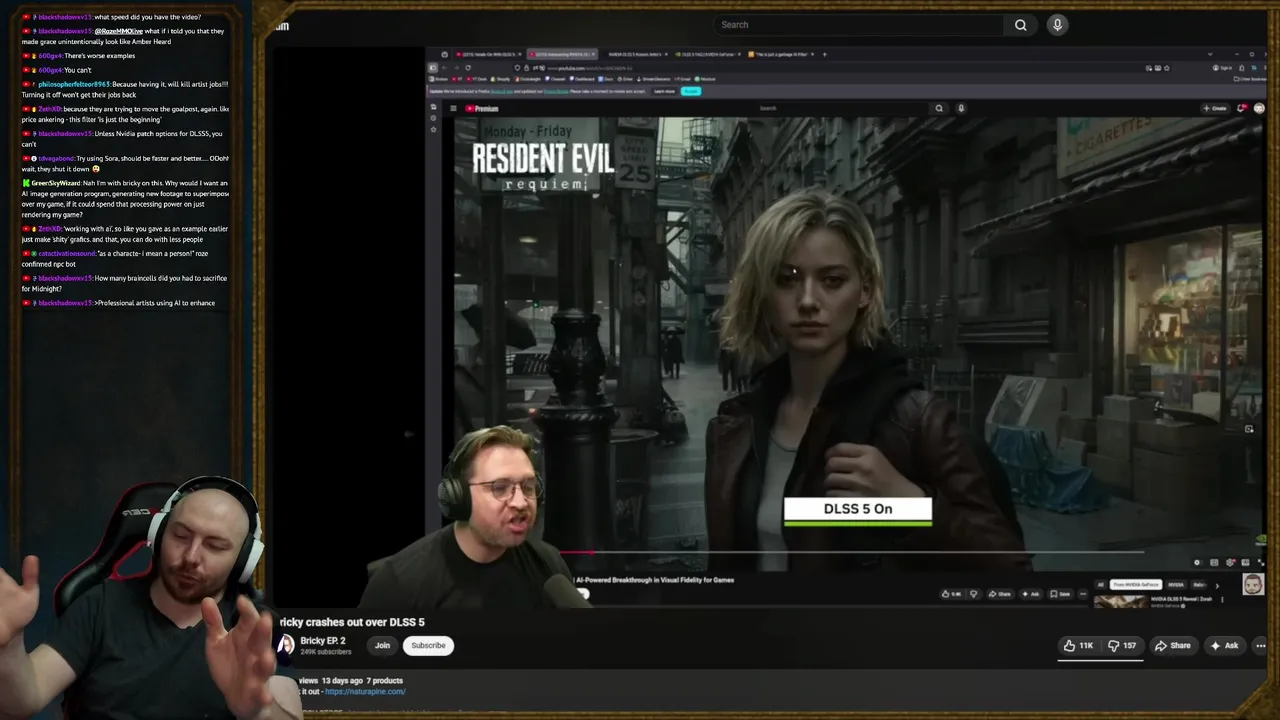Share the inner NVIDIA video

[x=1000, y=594]
